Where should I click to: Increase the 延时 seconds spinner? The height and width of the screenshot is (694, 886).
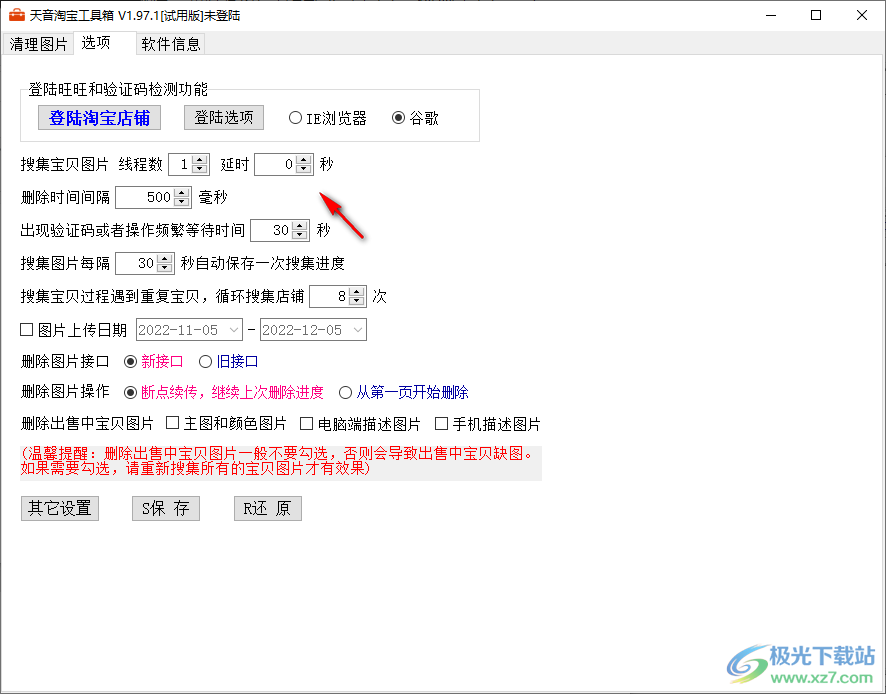pos(303,160)
